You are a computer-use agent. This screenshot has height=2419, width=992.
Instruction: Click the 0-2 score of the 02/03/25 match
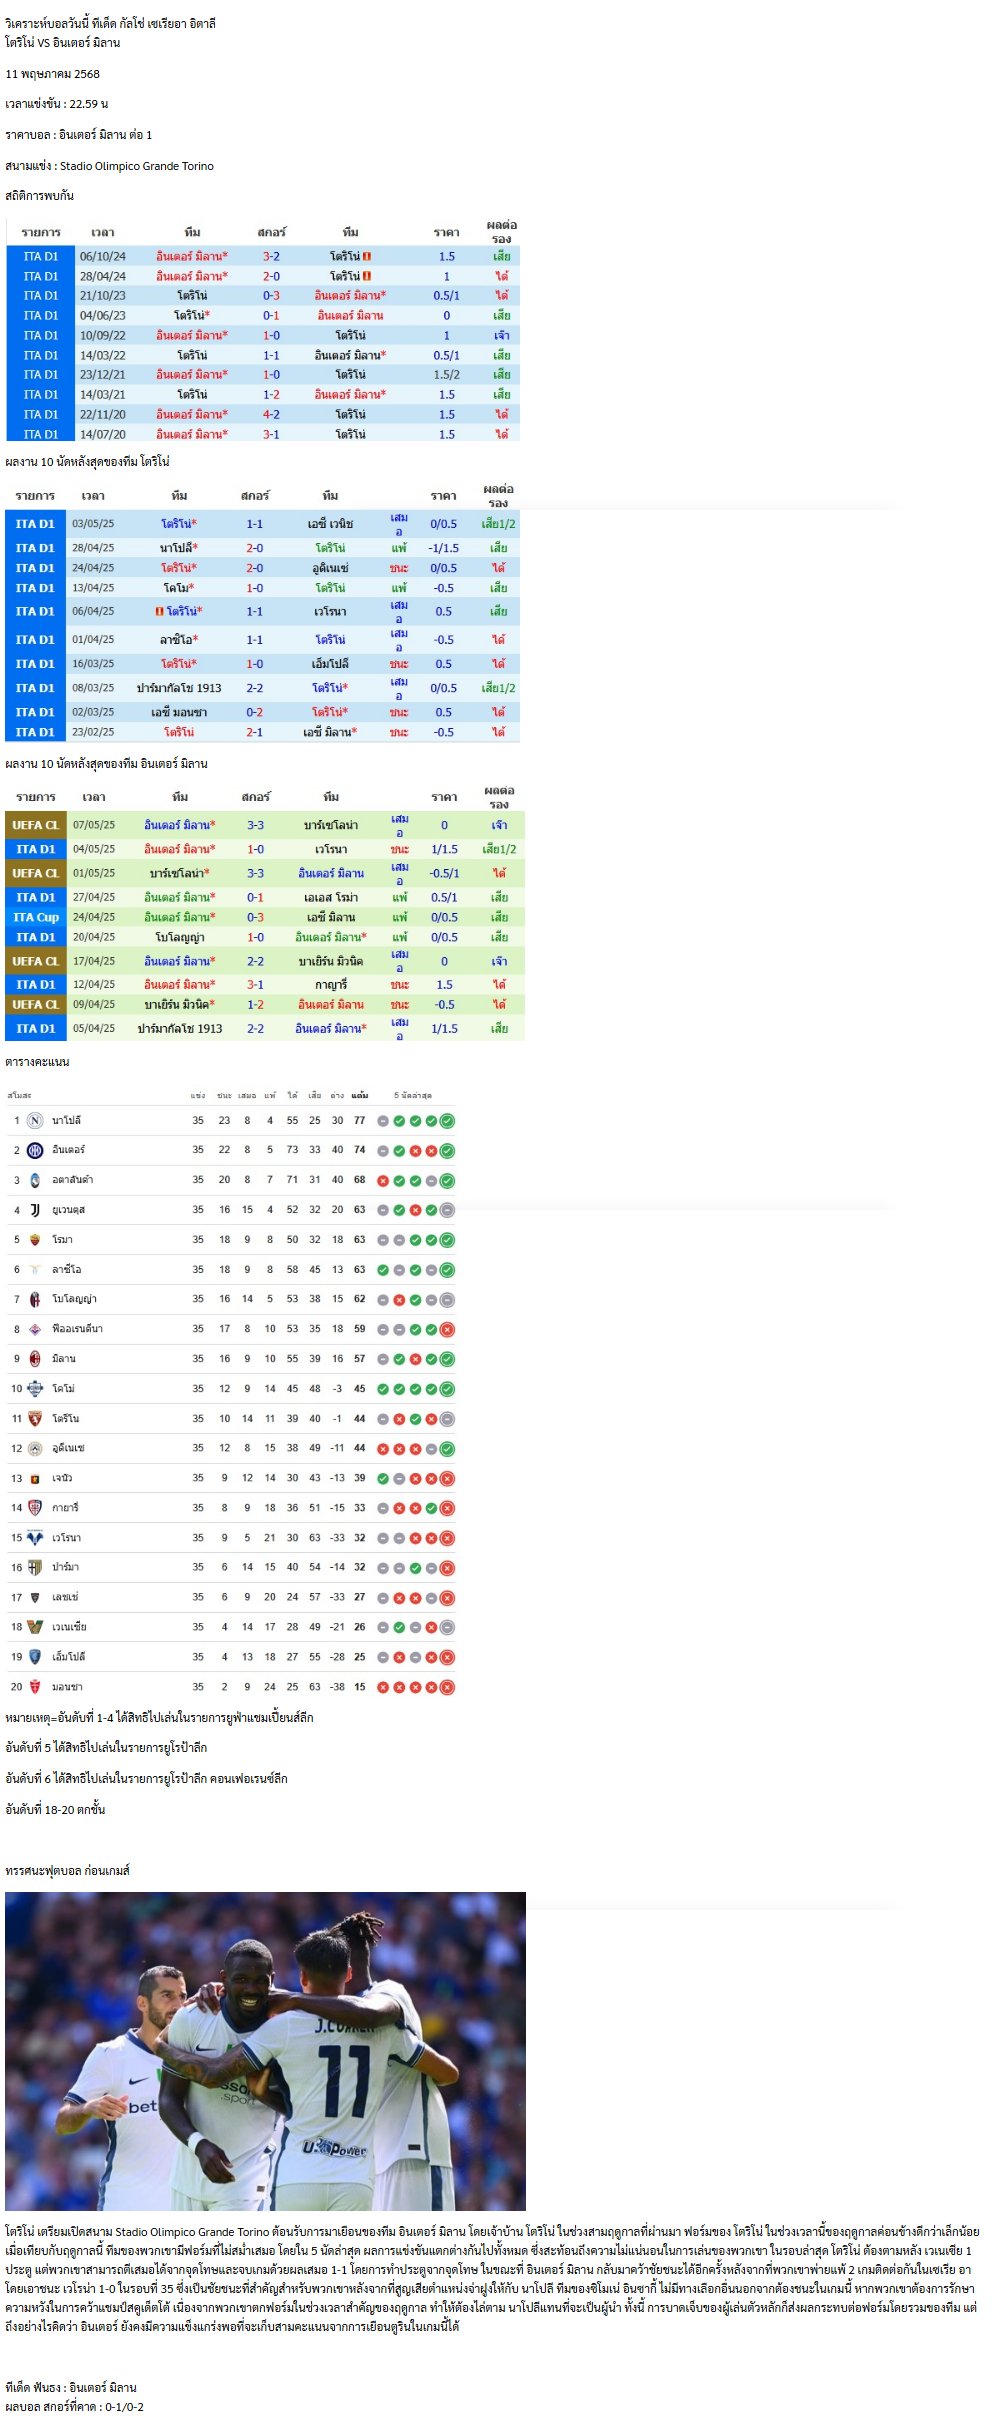point(255,712)
